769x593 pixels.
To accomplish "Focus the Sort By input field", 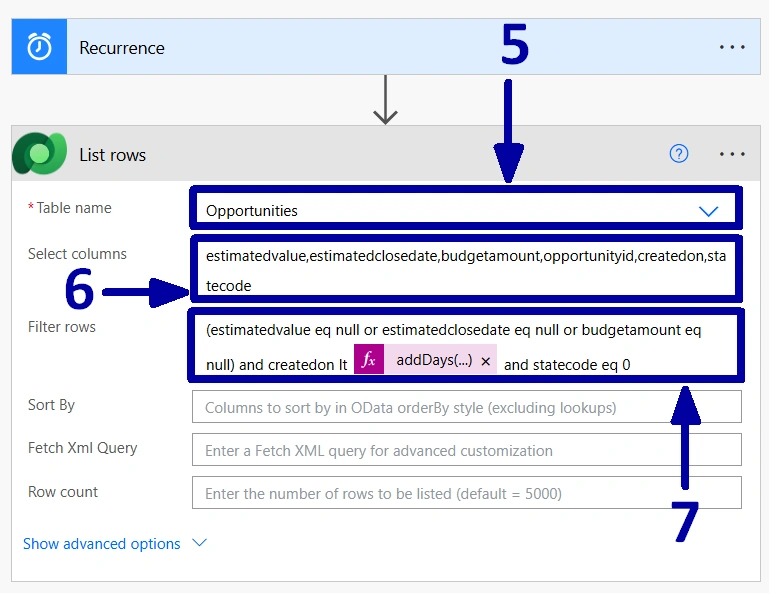I will coord(466,407).
